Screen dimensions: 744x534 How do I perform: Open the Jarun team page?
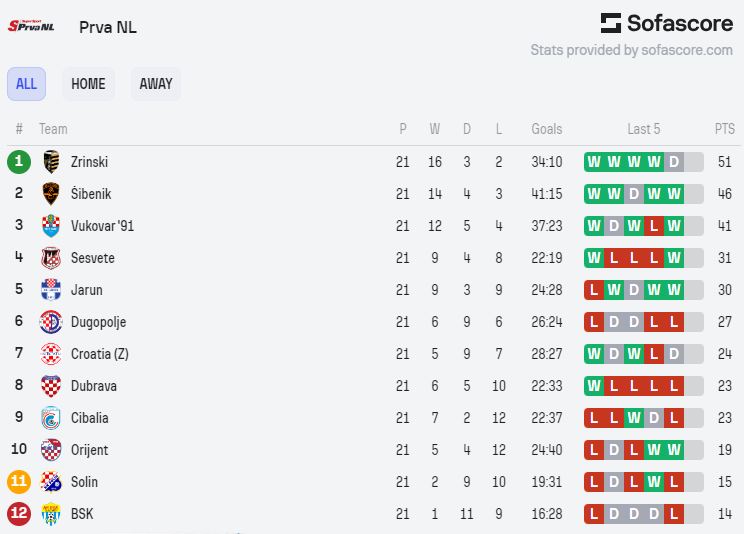point(86,290)
